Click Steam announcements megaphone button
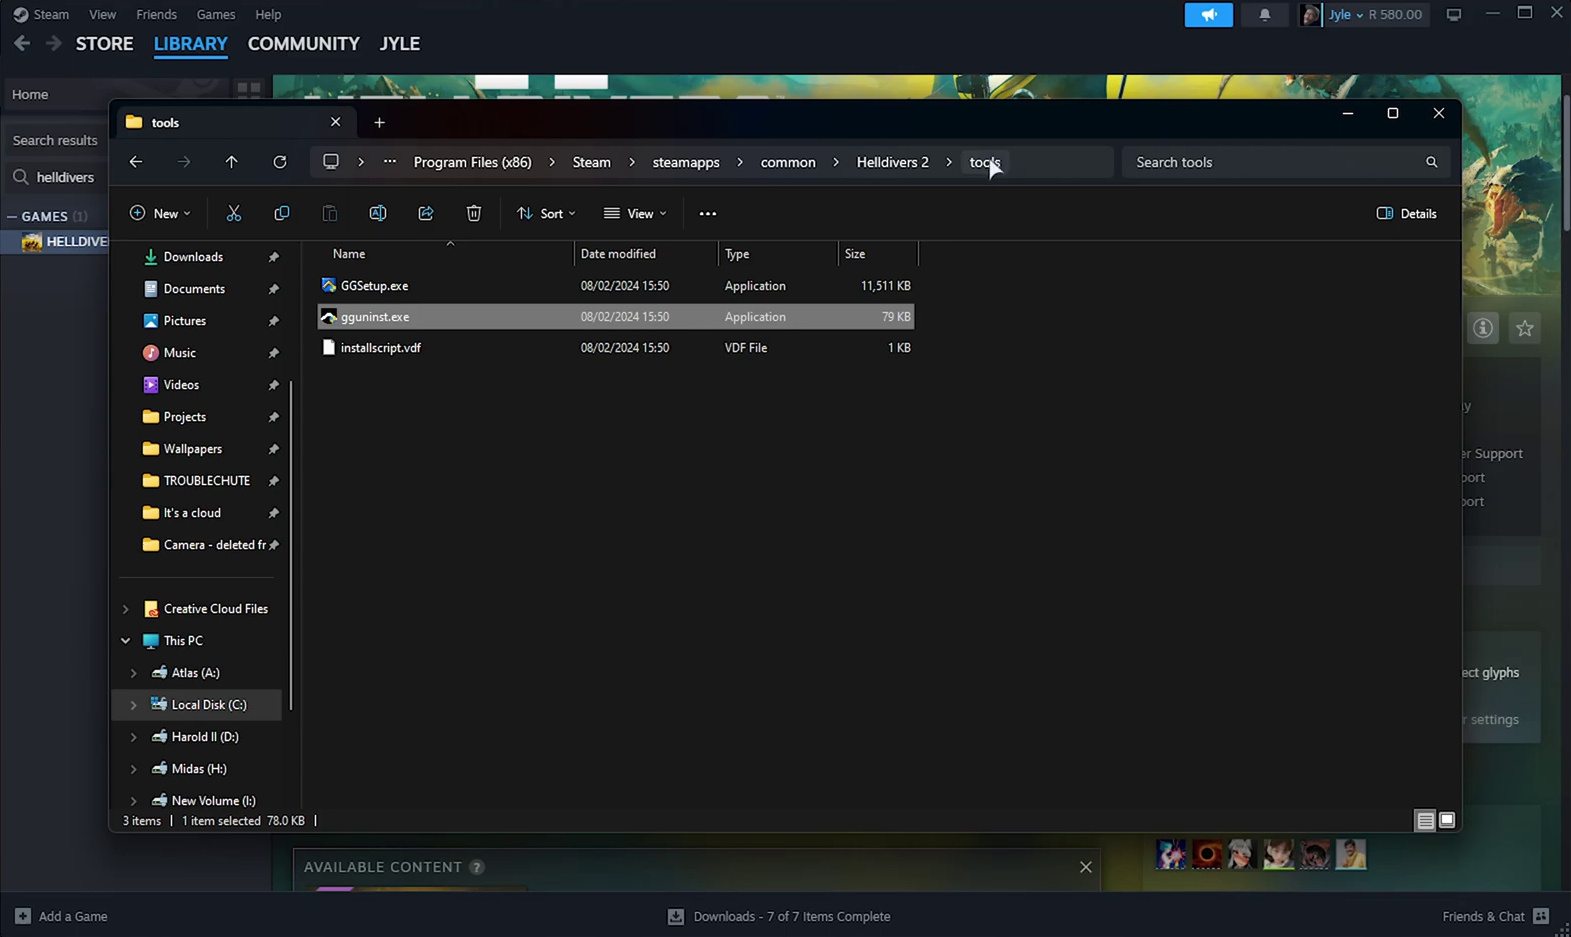The height and width of the screenshot is (937, 1571). (1209, 14)
